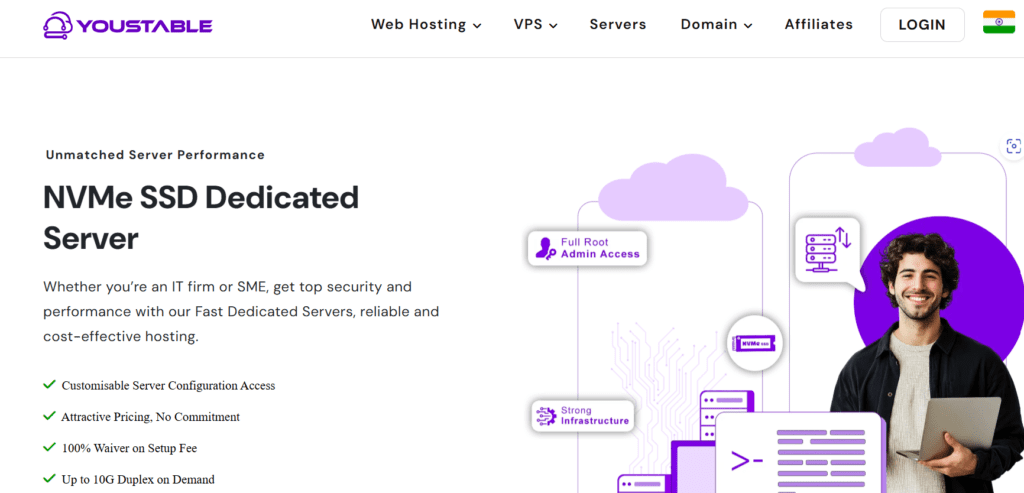Open the Domain menu

[716, 25]
